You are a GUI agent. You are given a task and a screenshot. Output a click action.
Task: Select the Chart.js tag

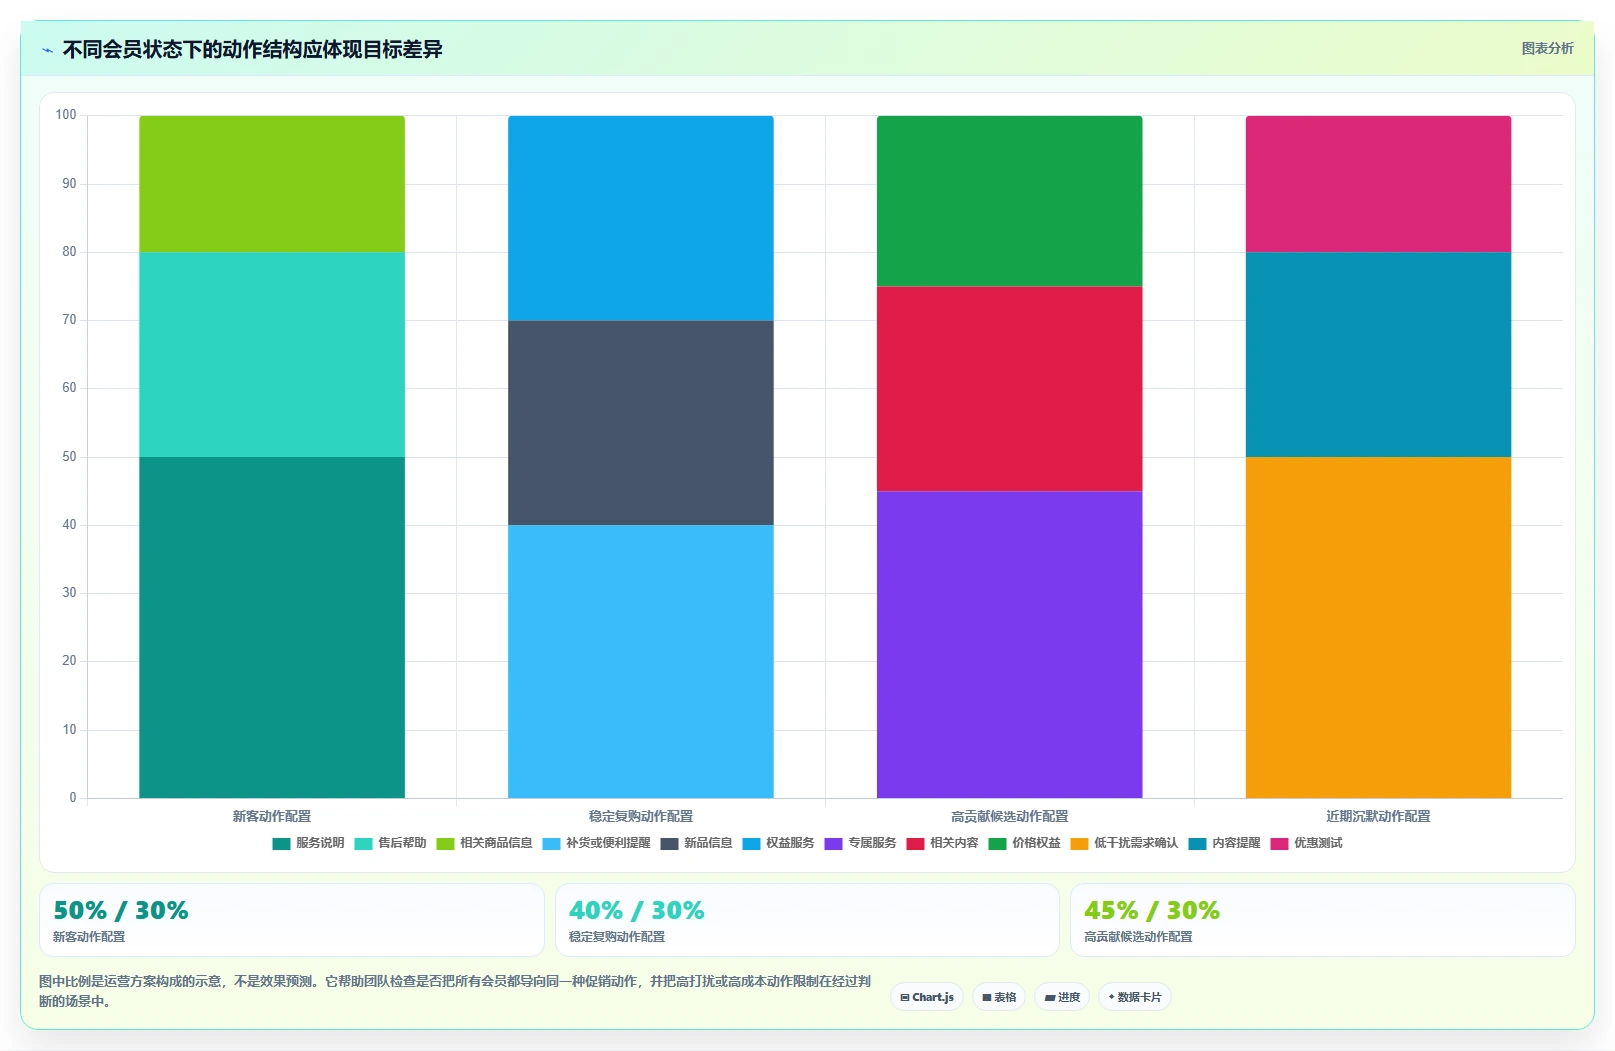pos(927,997)
